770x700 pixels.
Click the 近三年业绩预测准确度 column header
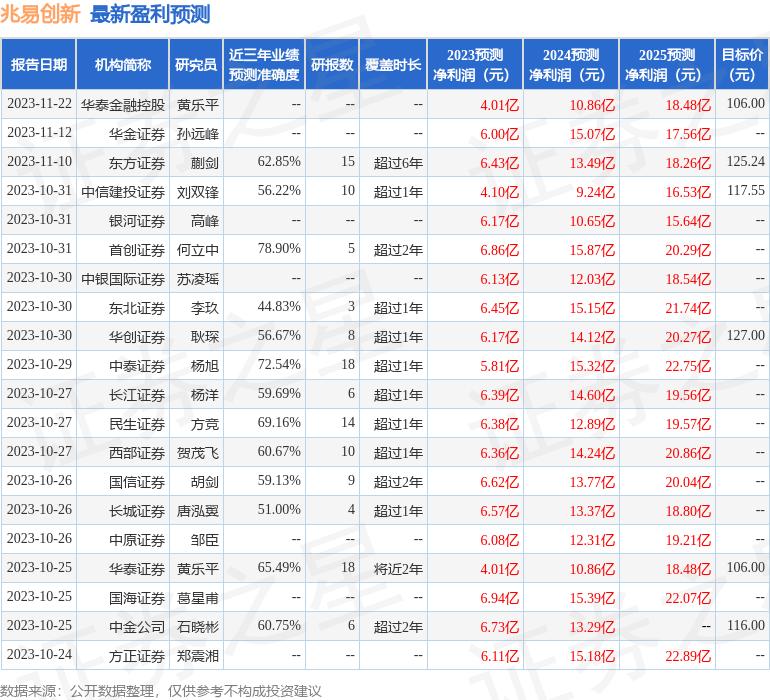coord(264,64)
